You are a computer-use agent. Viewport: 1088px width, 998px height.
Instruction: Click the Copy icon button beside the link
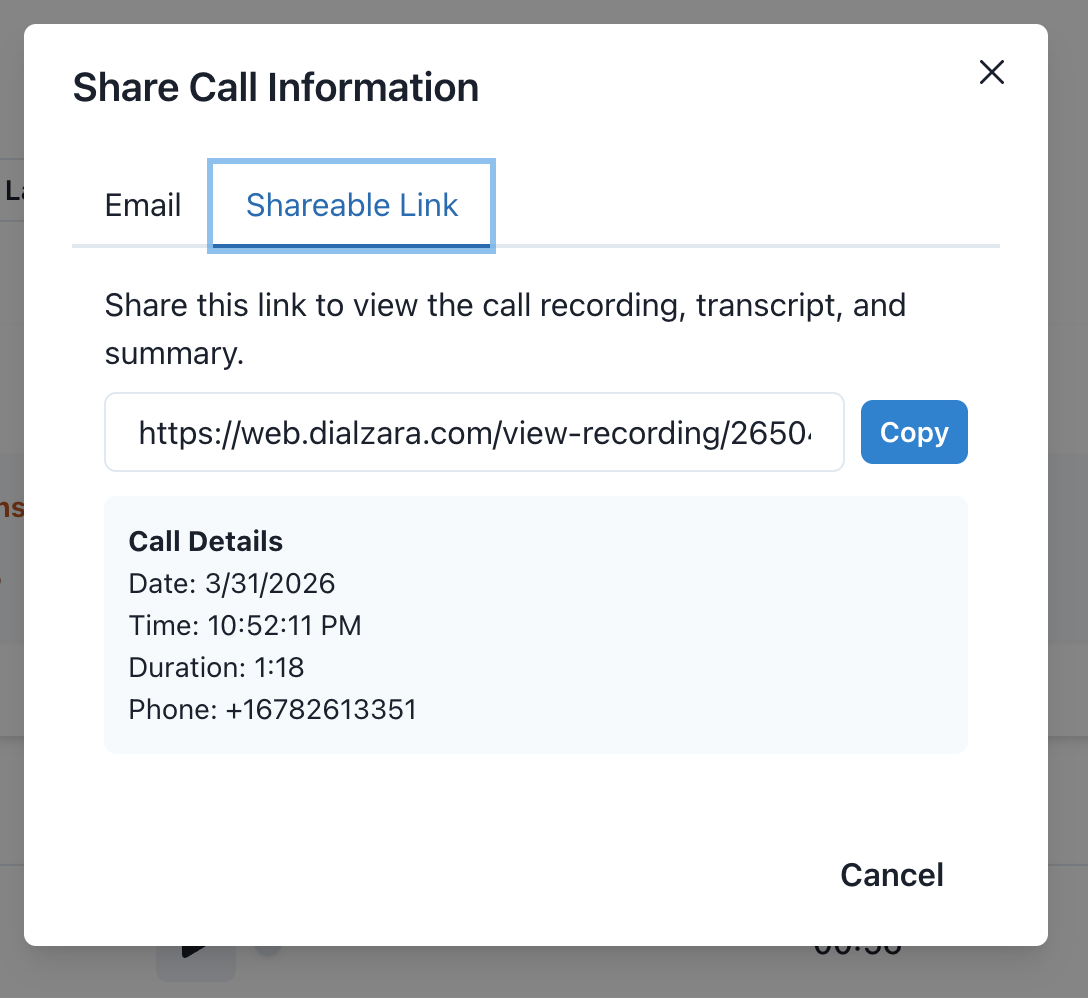[x=913, y=432]
